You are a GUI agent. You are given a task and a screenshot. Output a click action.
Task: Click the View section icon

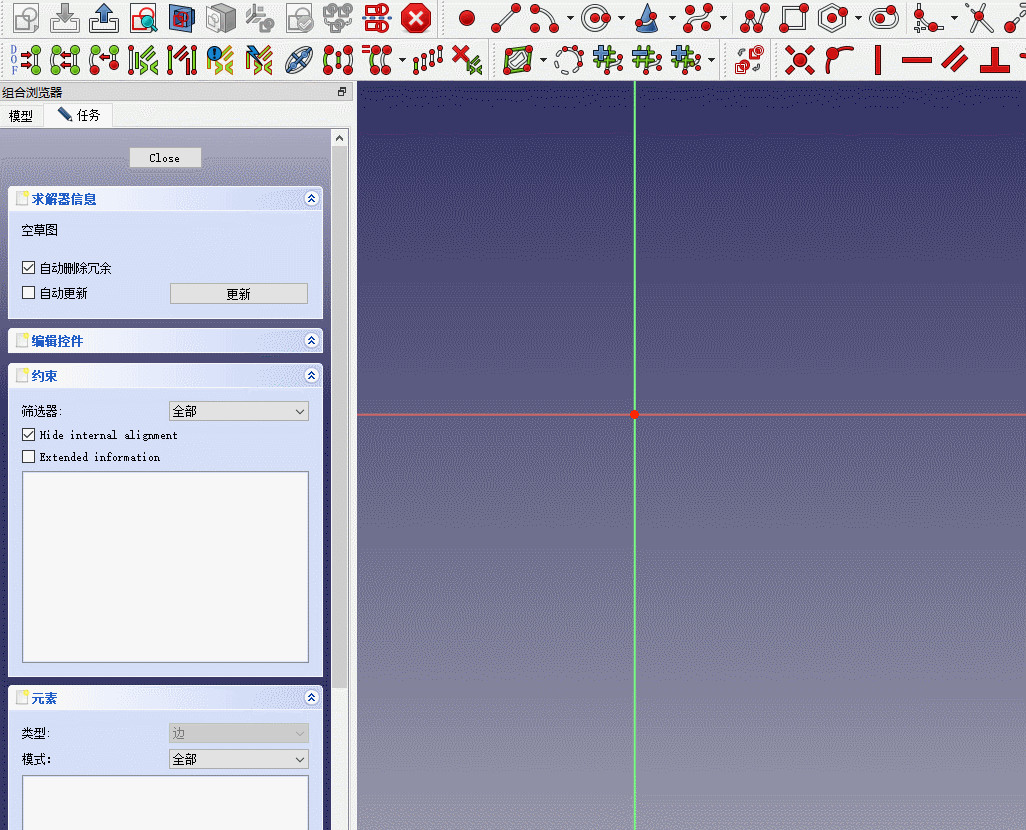tap(181, 17)
